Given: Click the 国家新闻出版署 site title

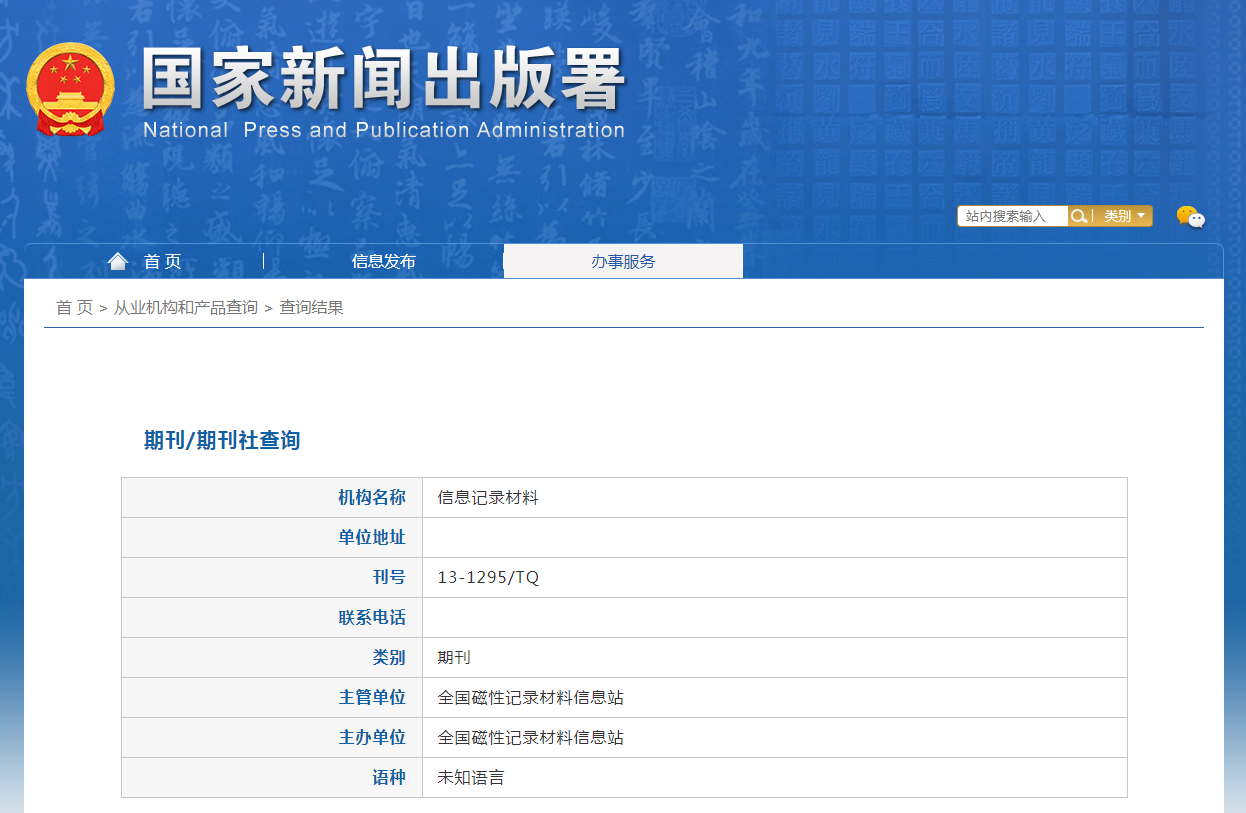Looking at the screenshot, I should 383,80.
